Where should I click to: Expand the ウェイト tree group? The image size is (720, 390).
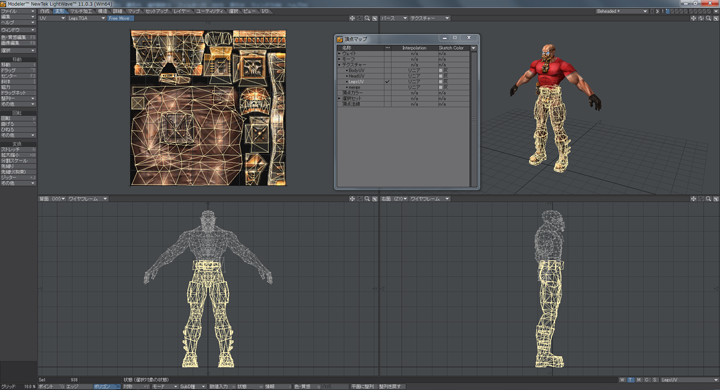tap(340, 54)
